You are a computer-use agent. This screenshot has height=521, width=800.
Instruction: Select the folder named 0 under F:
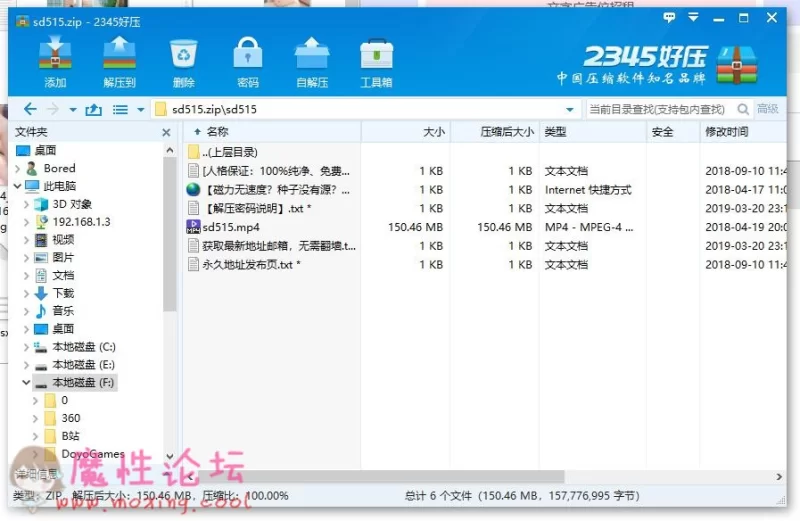pos(64,400)
